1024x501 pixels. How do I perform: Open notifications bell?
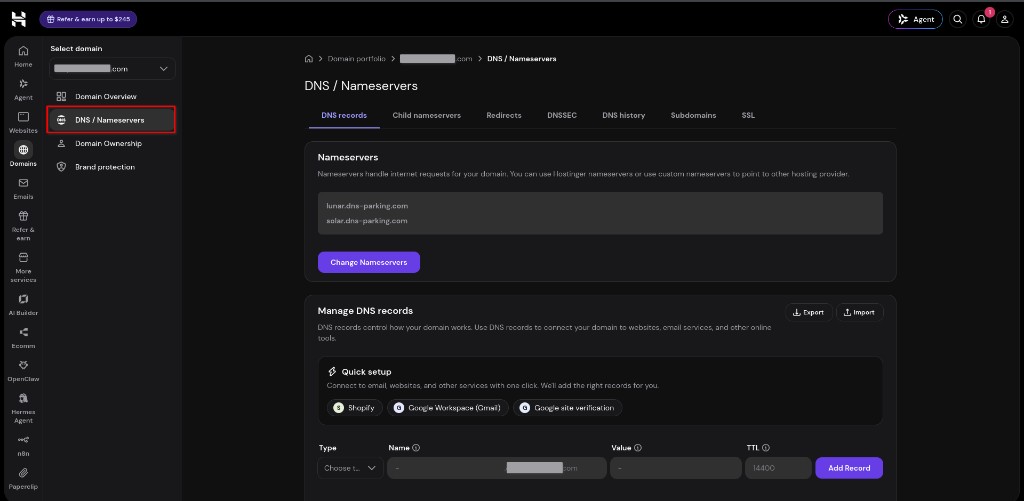pos(982,20)
